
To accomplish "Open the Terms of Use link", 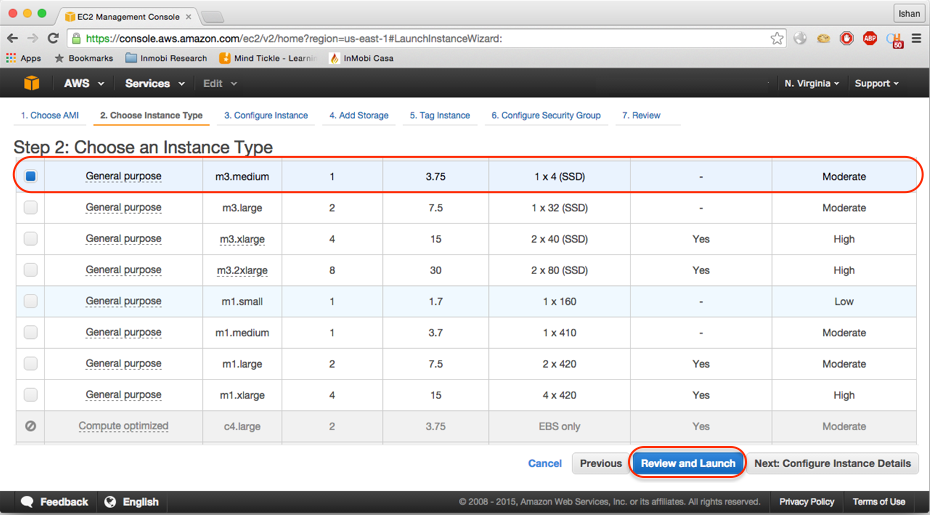I will tap(879, 502).
